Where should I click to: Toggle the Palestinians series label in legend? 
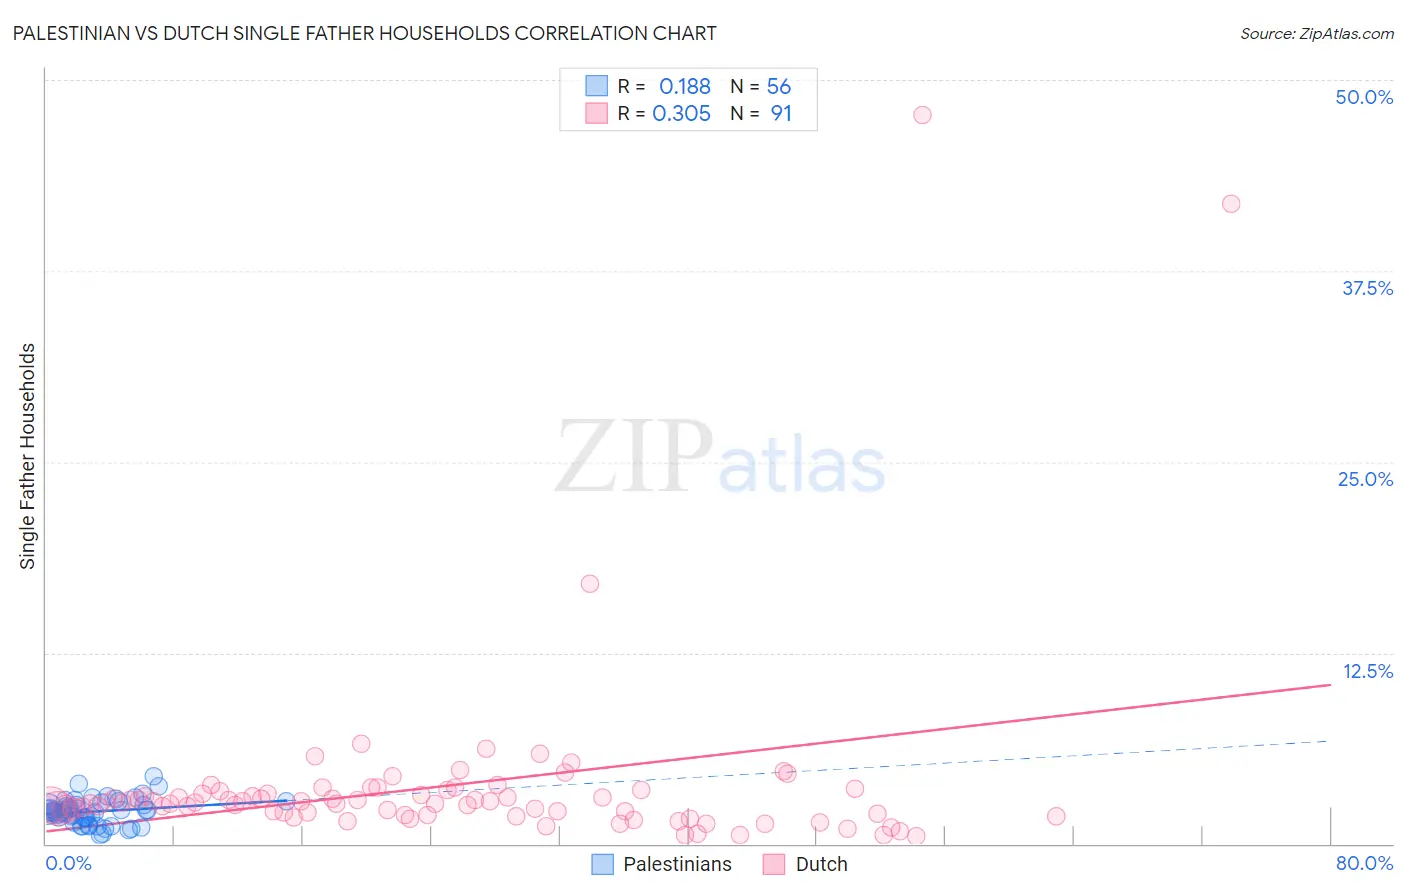677,864
